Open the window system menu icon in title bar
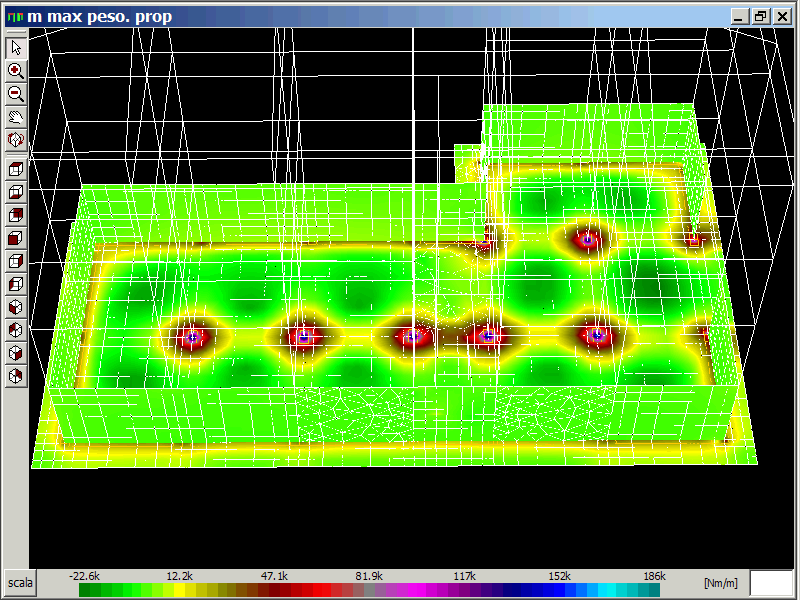The width and height of the screenshot is (800, 600). click(x=13, y=16)
